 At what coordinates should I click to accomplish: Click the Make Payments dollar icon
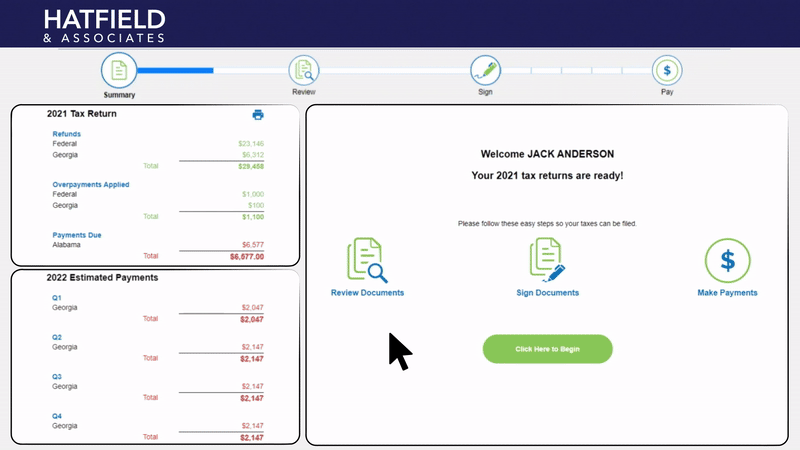coord(728,260)
